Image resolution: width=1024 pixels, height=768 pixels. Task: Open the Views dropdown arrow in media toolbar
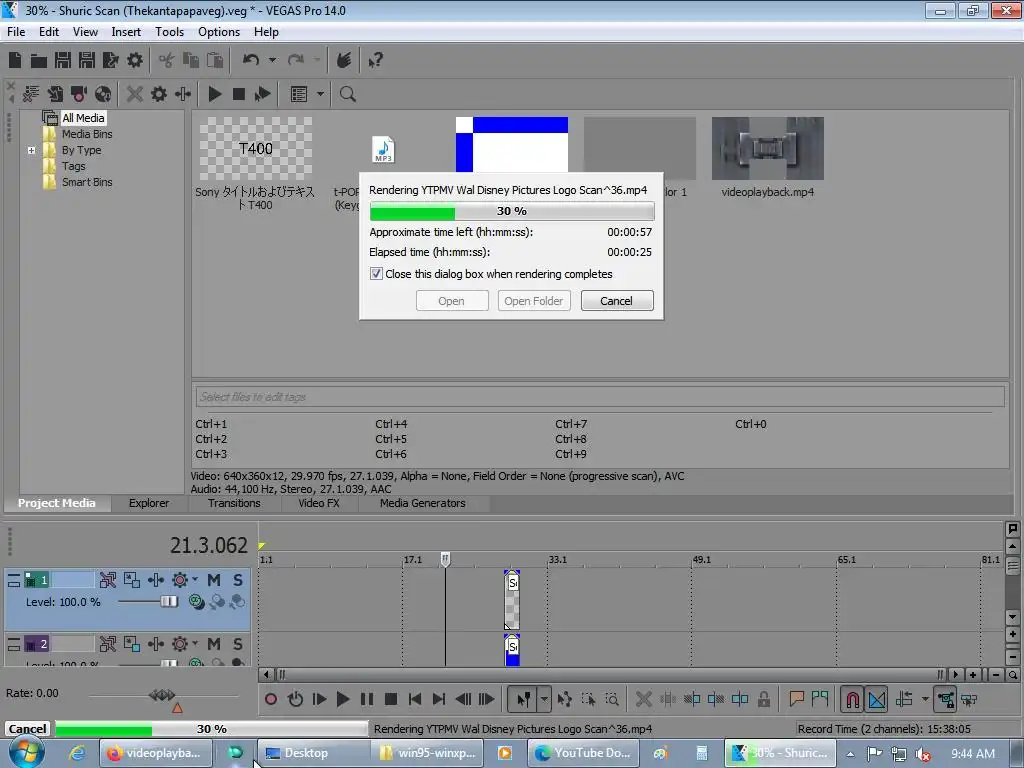[320, 94]
